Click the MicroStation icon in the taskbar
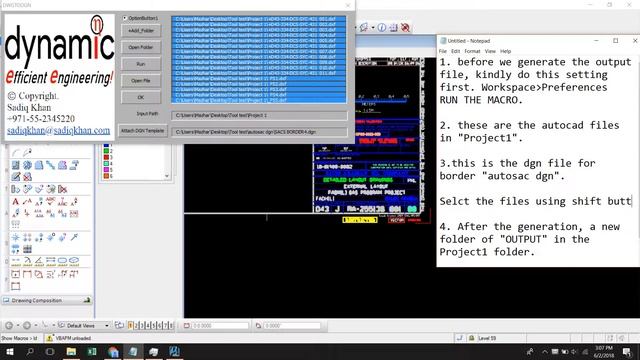Viewport: 640px width, 360px height. (174, 351)
